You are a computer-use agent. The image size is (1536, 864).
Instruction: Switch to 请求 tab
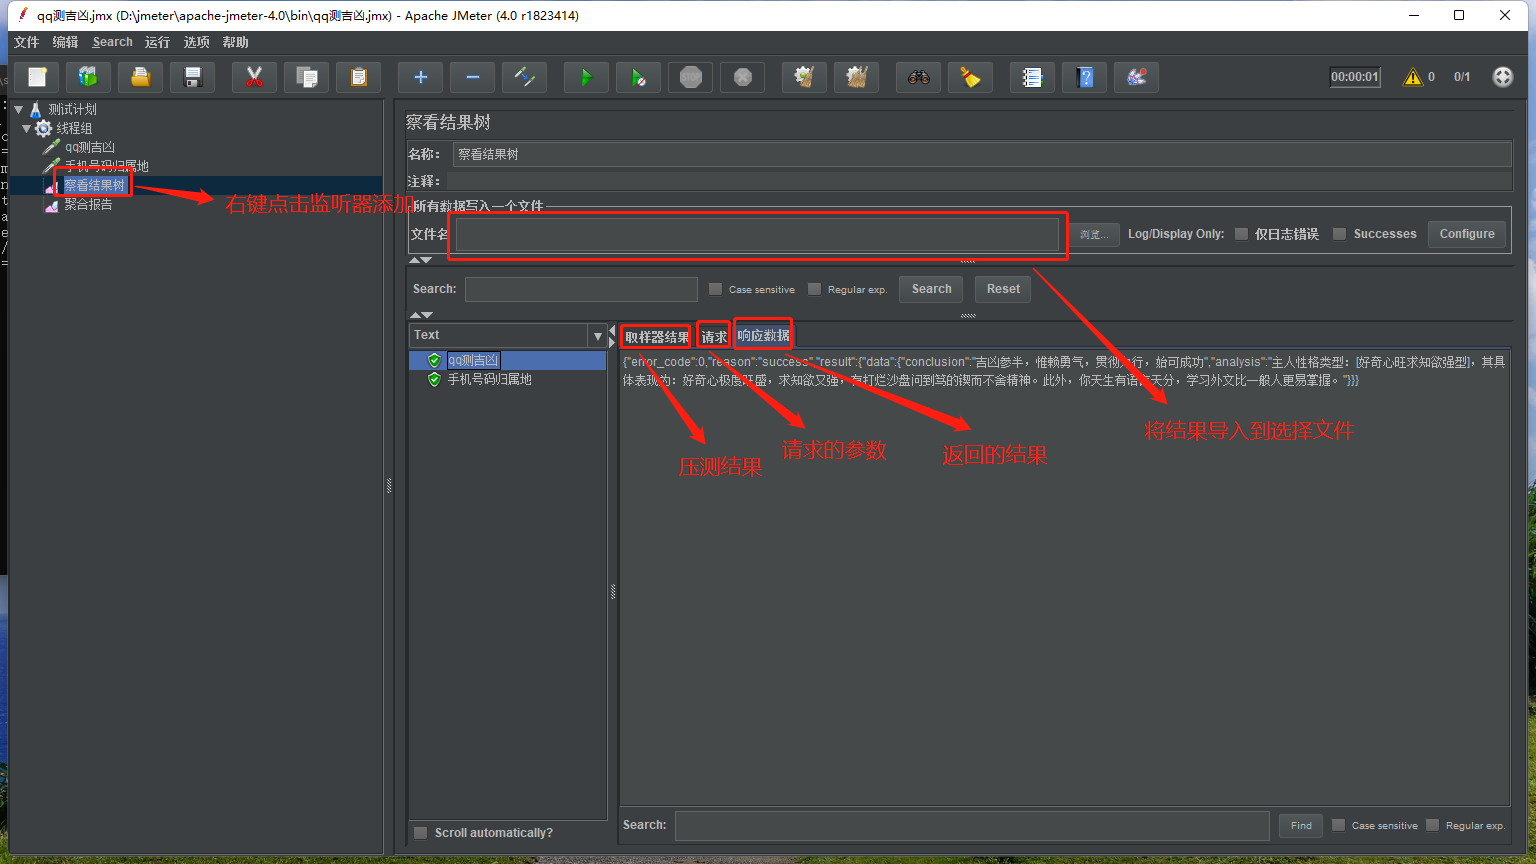(714, 337)
